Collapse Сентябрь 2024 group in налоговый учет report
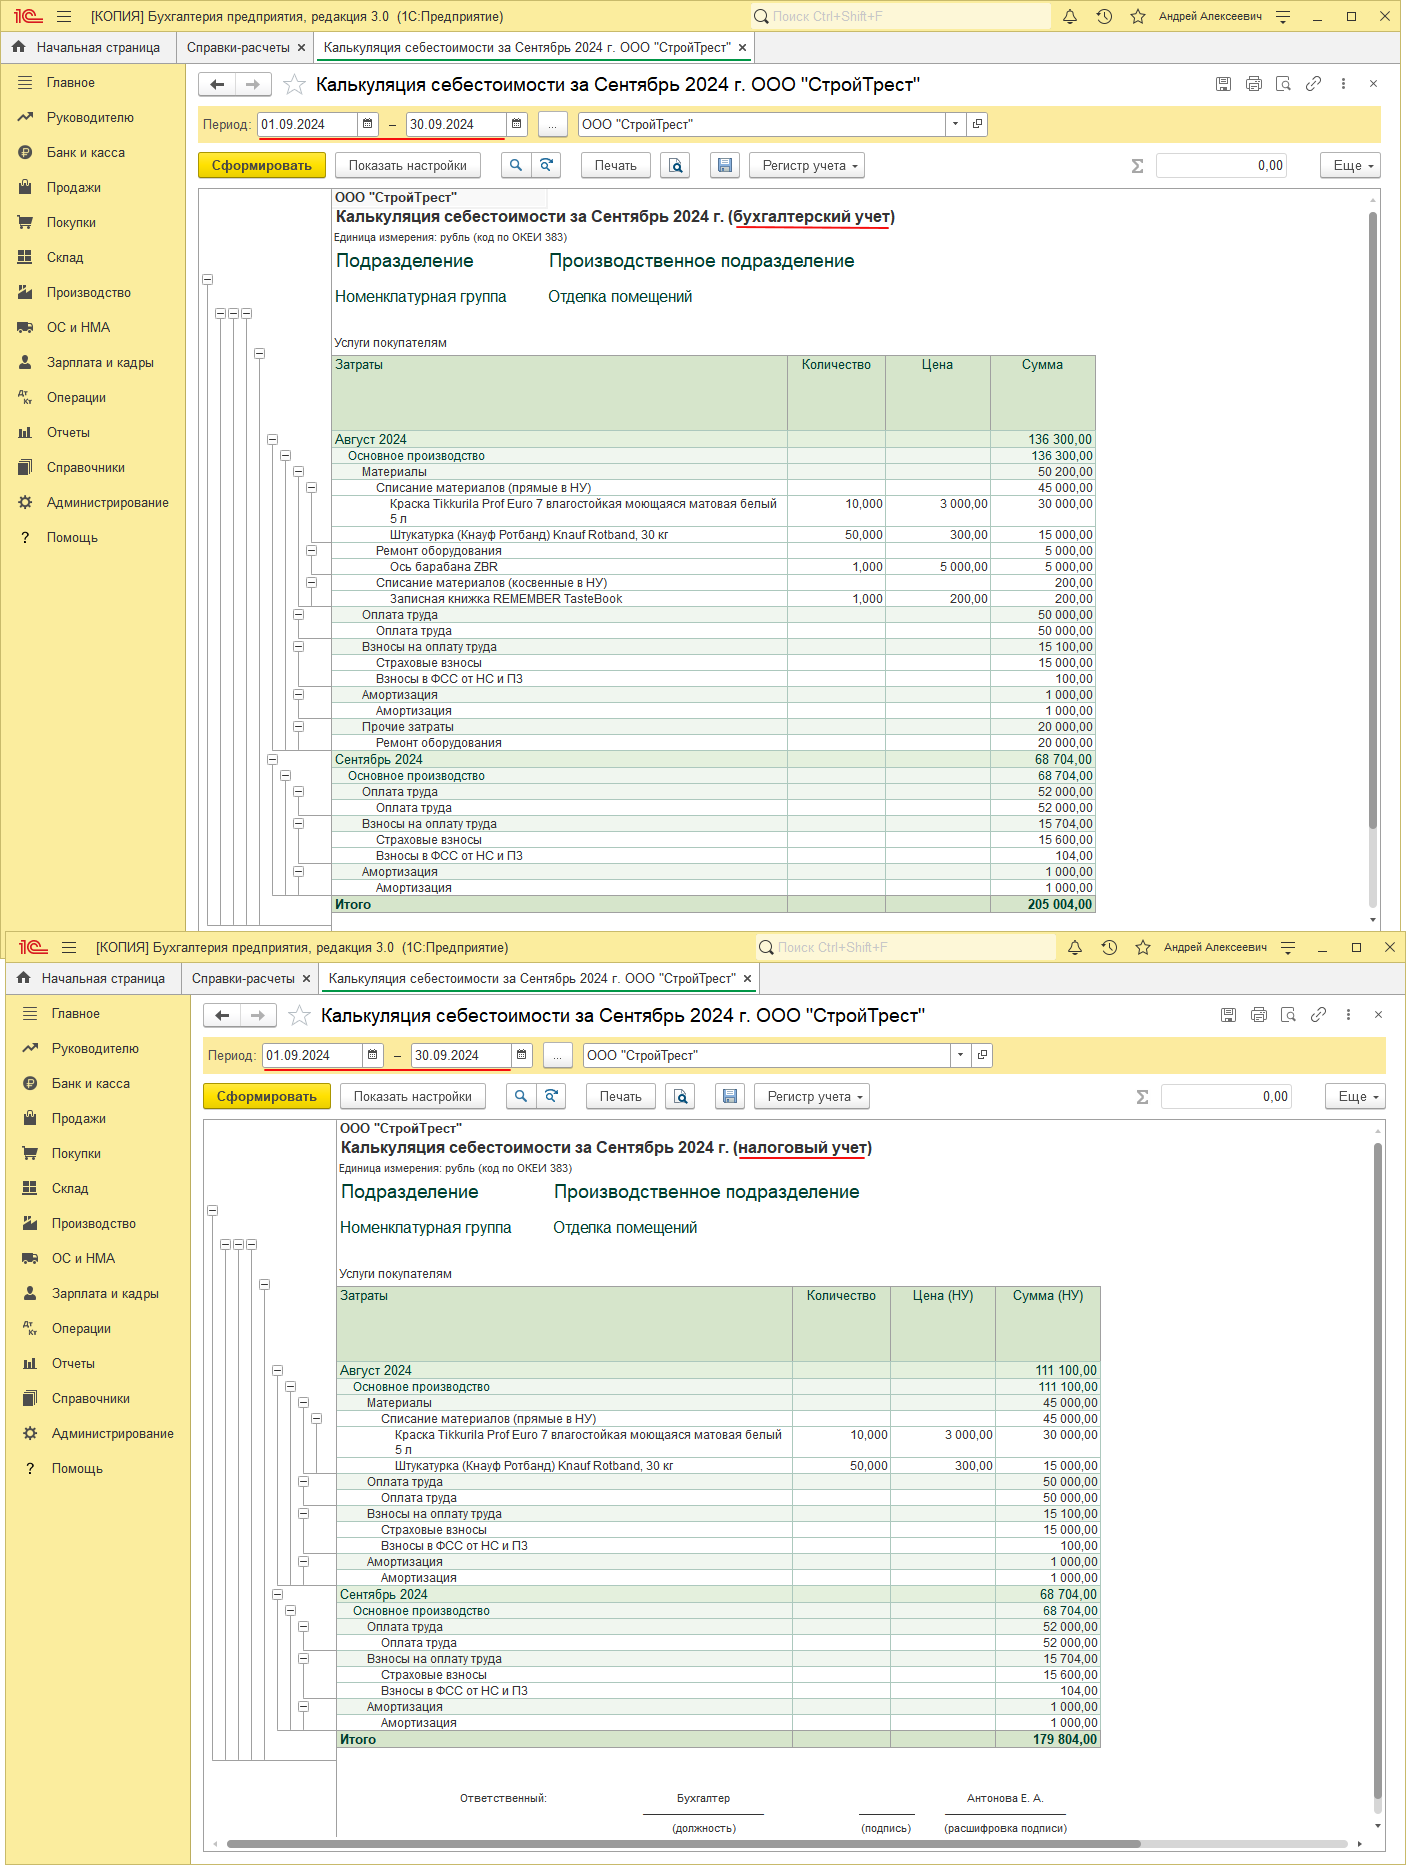The width and height of the screenshot is (1407, 1867). (277, 1594)
